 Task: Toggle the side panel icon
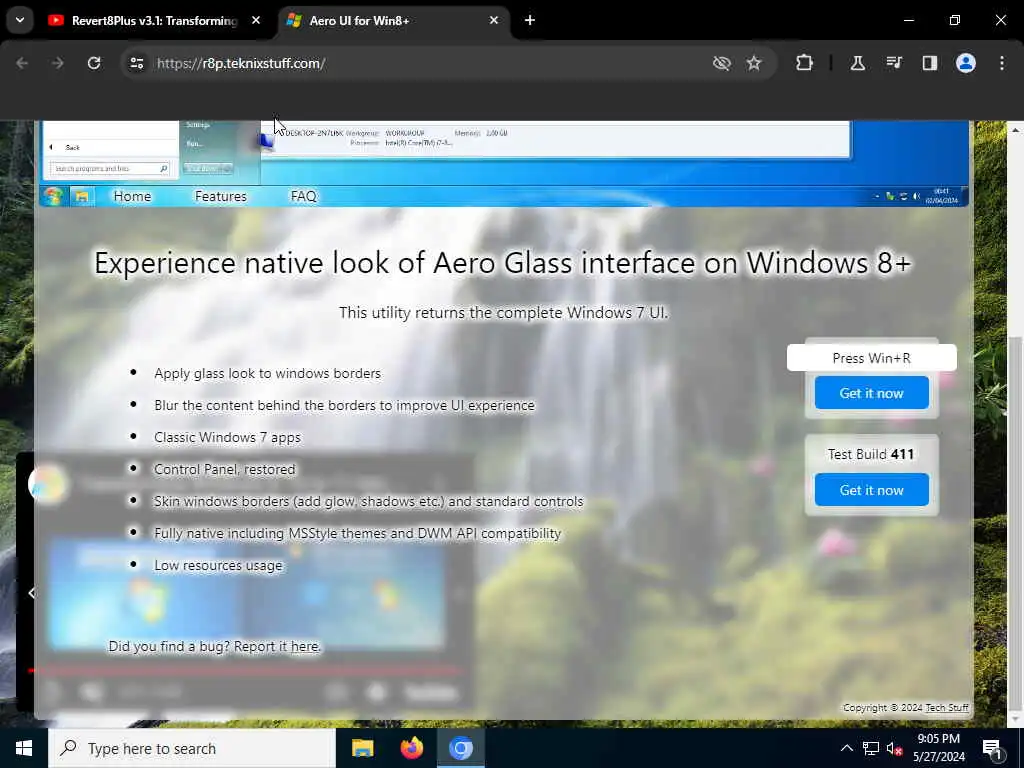pyautogui.click(x=929, y=63)
